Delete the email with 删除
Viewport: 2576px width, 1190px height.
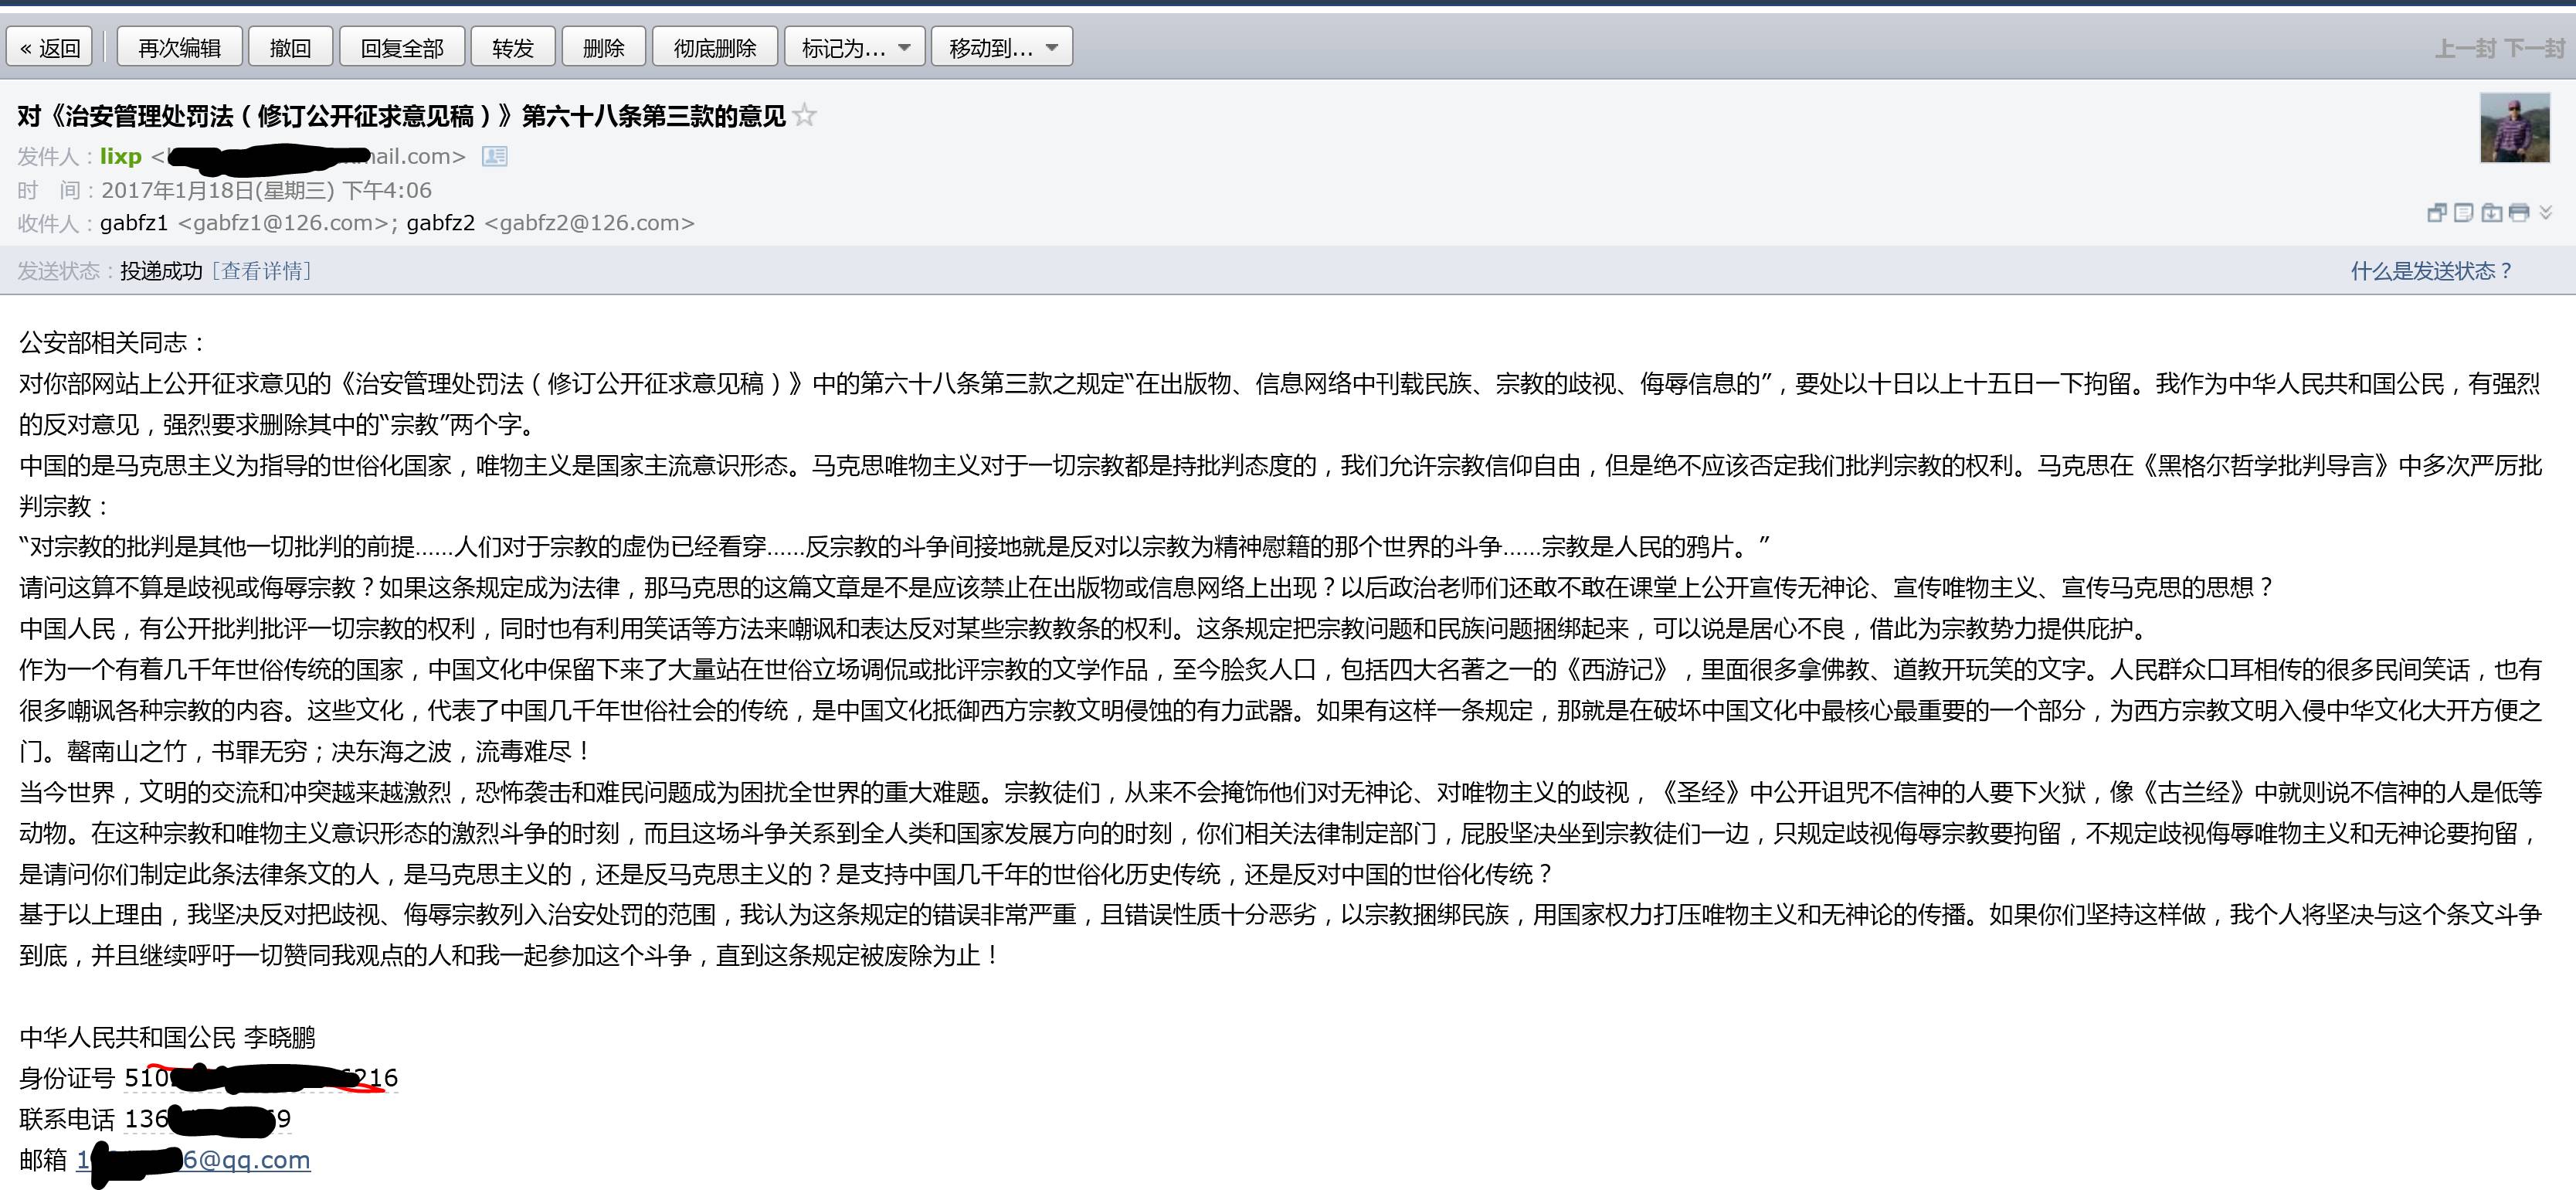click(604, 45)
